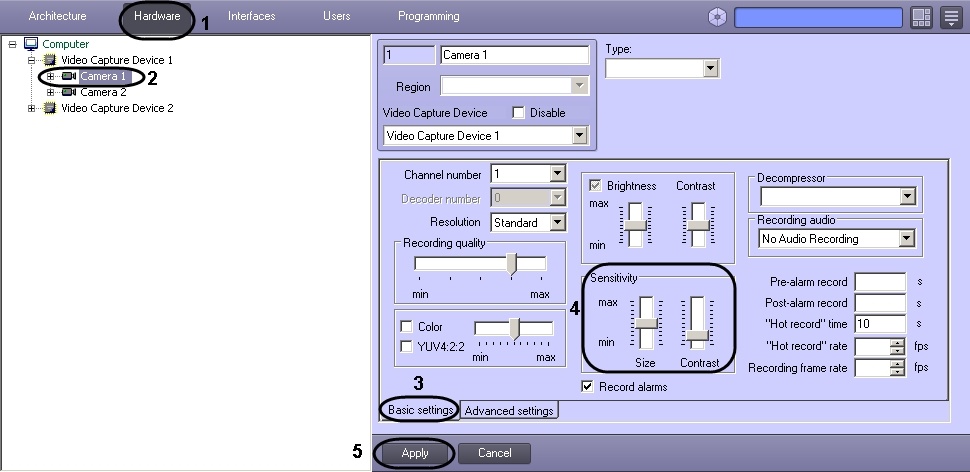This screenshot has width=970, height=472.
Task: Open the Resolution dropdown
Action: (x=557, y=222)
